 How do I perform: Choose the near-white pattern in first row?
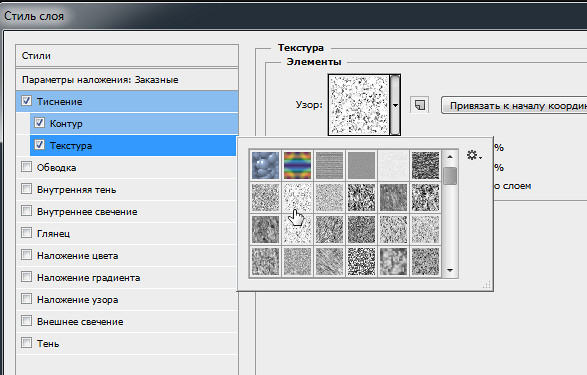[x=393, y=165]
